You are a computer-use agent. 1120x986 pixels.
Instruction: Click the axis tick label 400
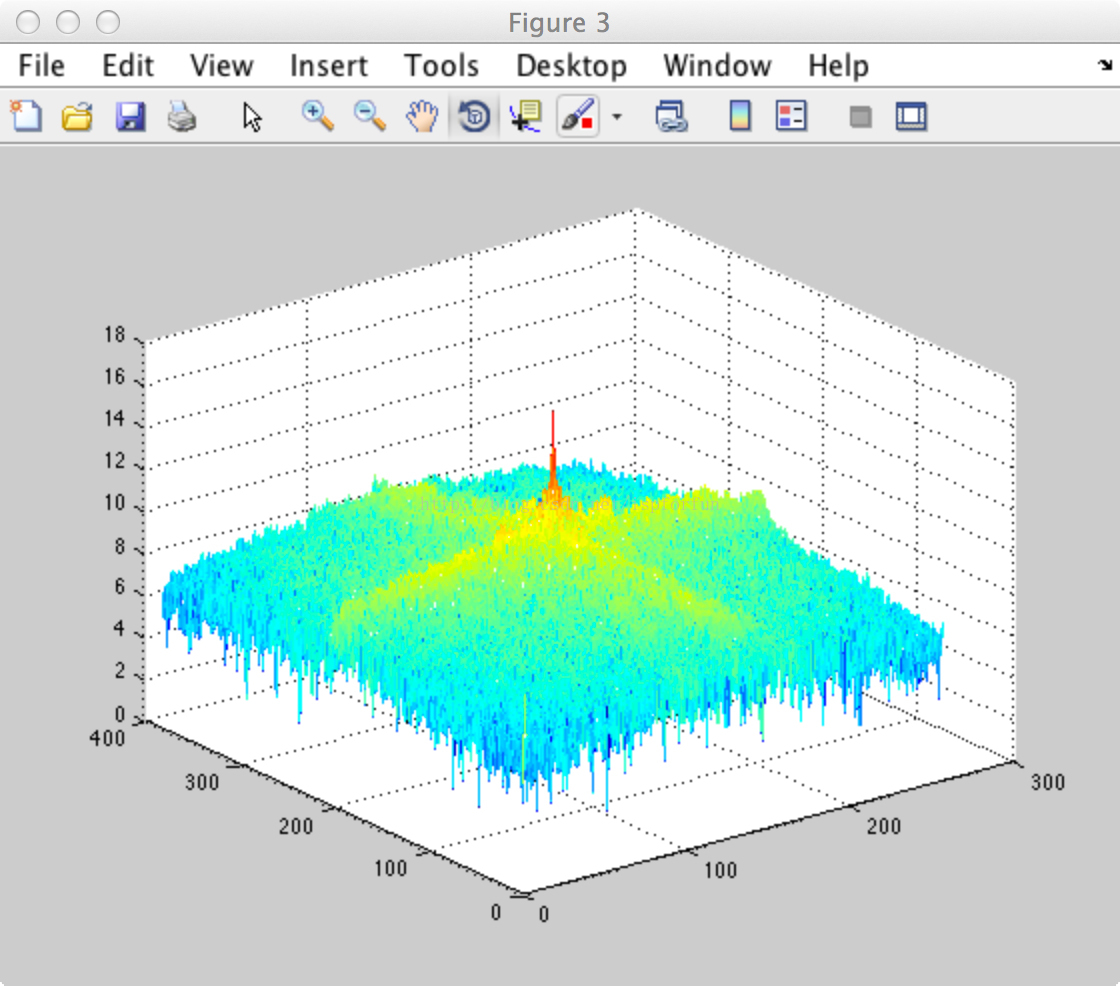(x=107, y=738)
